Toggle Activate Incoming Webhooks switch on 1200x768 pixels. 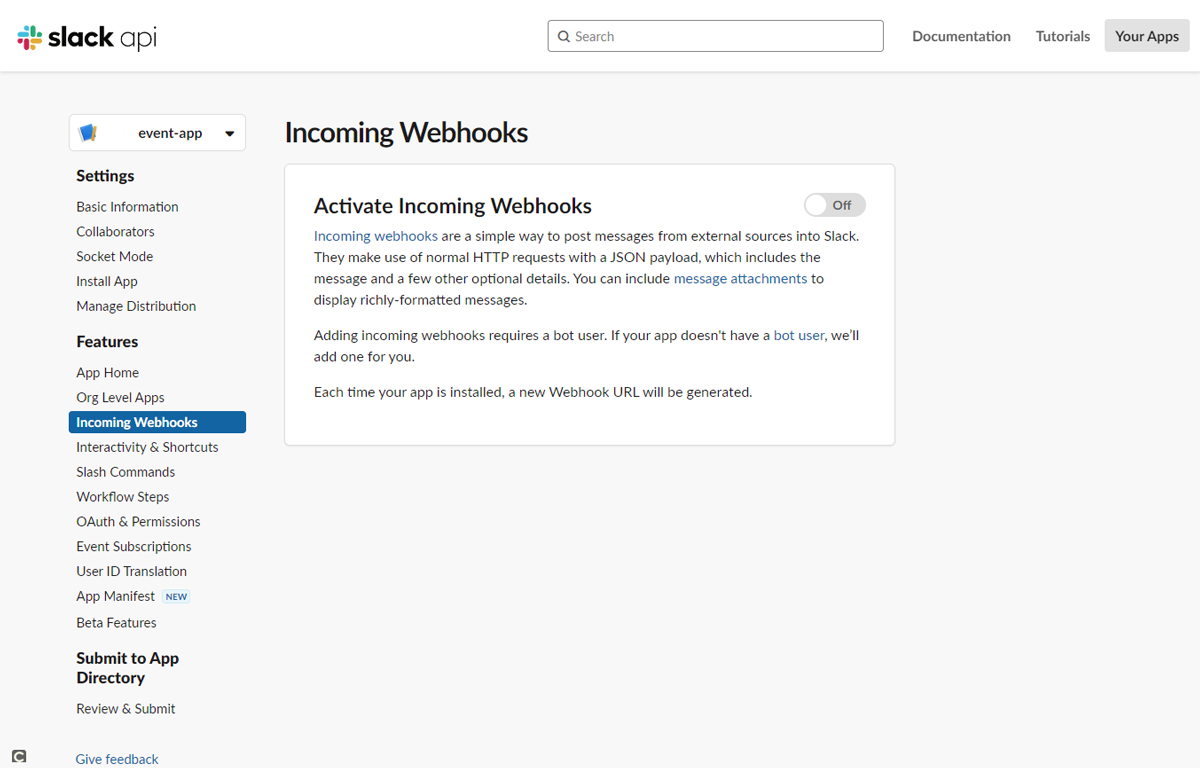[x=834, y=205]
